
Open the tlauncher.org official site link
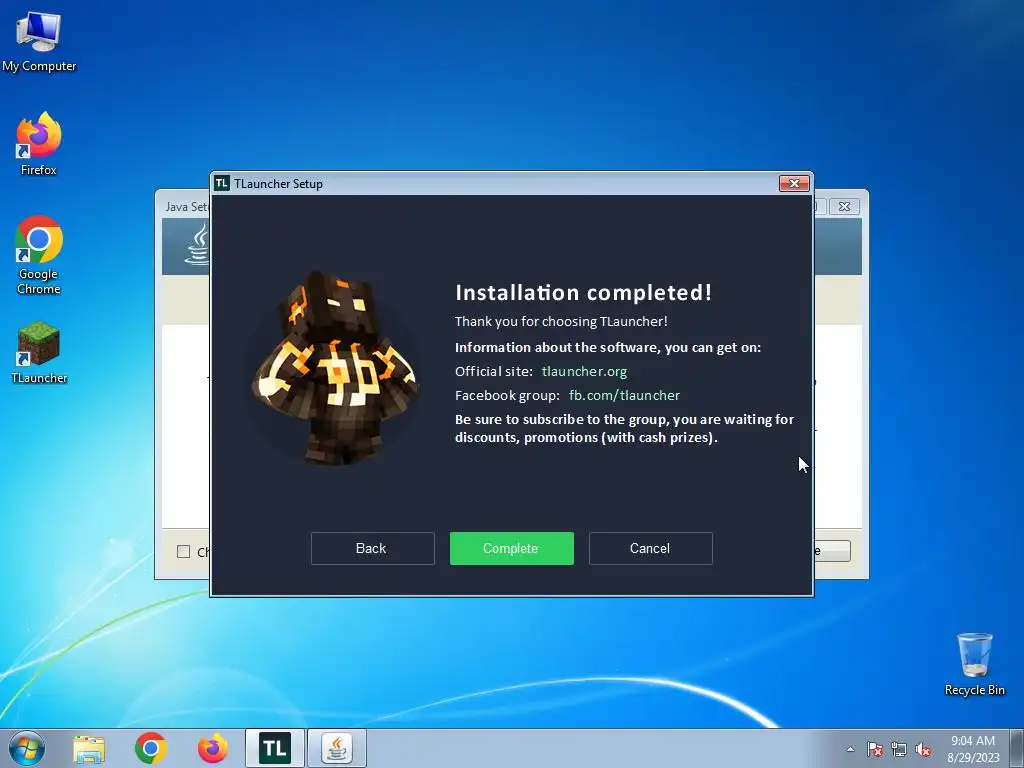(x=584, y=372)
